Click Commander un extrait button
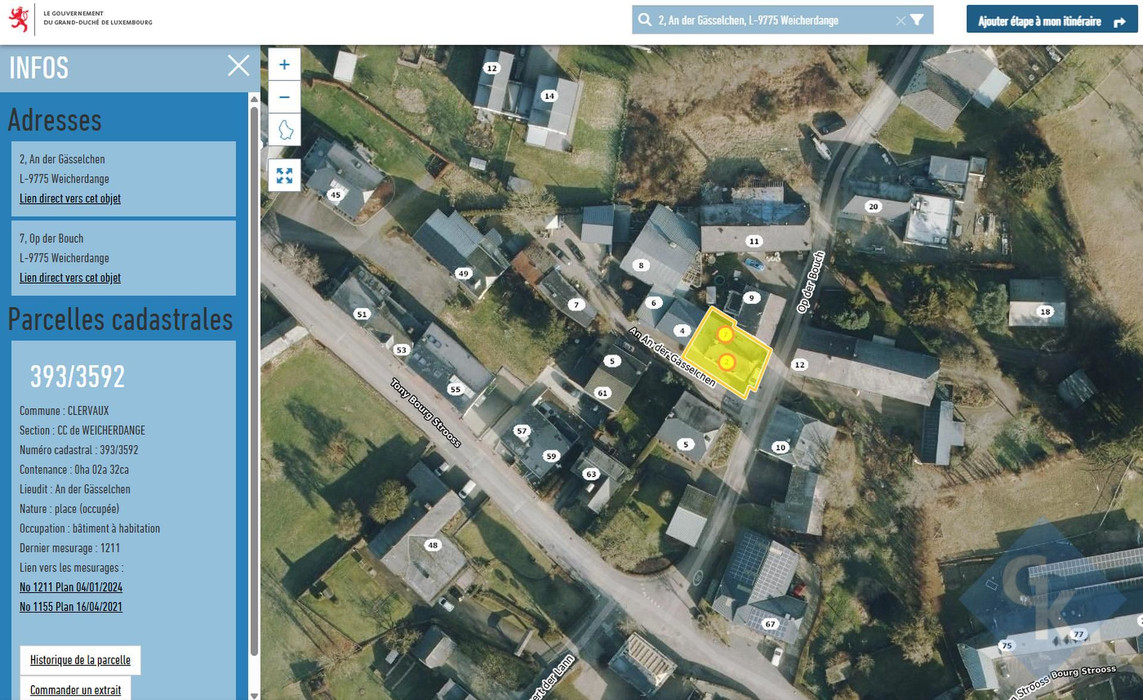The height and width of the screenshot is (700, 1143). click(x=76, y=689)
